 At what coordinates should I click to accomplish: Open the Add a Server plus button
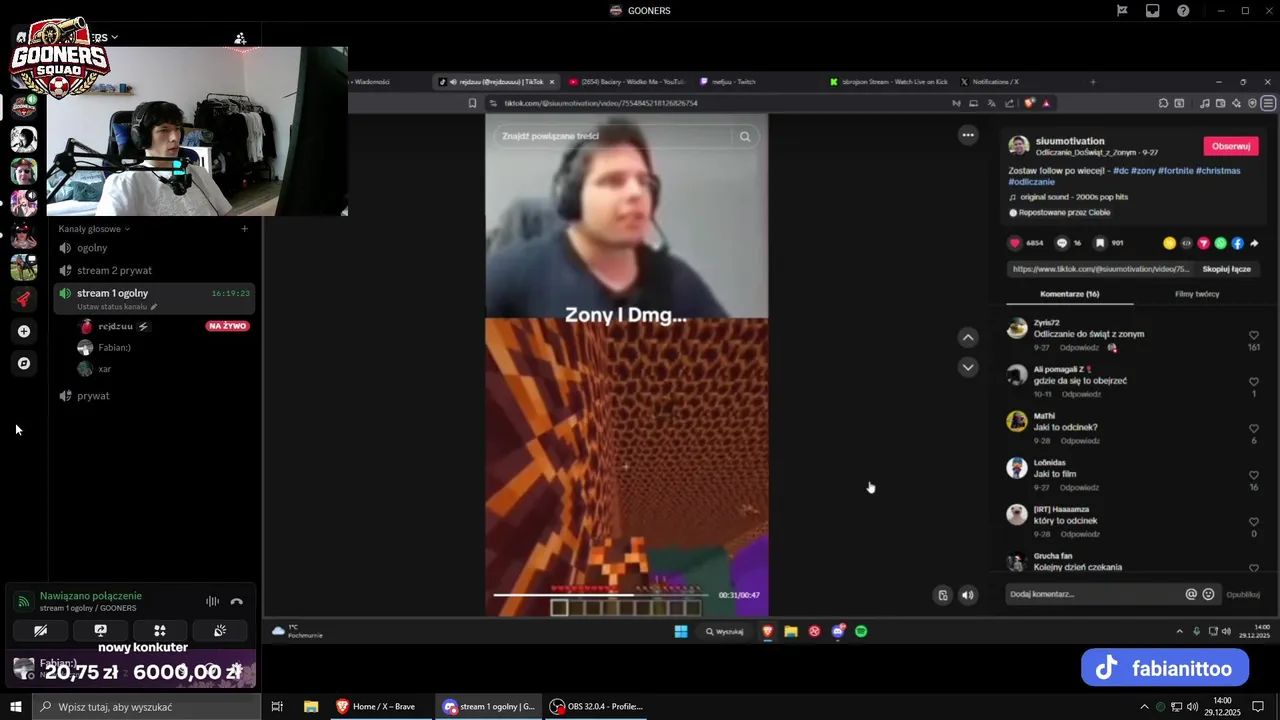tap(24, 331)
